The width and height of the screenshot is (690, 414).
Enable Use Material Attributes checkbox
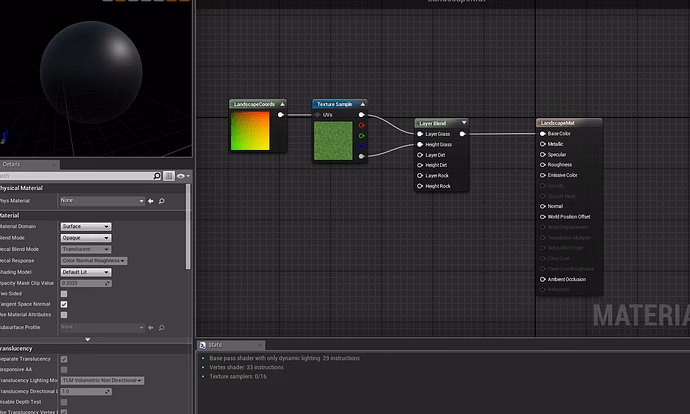click(64, 315)
